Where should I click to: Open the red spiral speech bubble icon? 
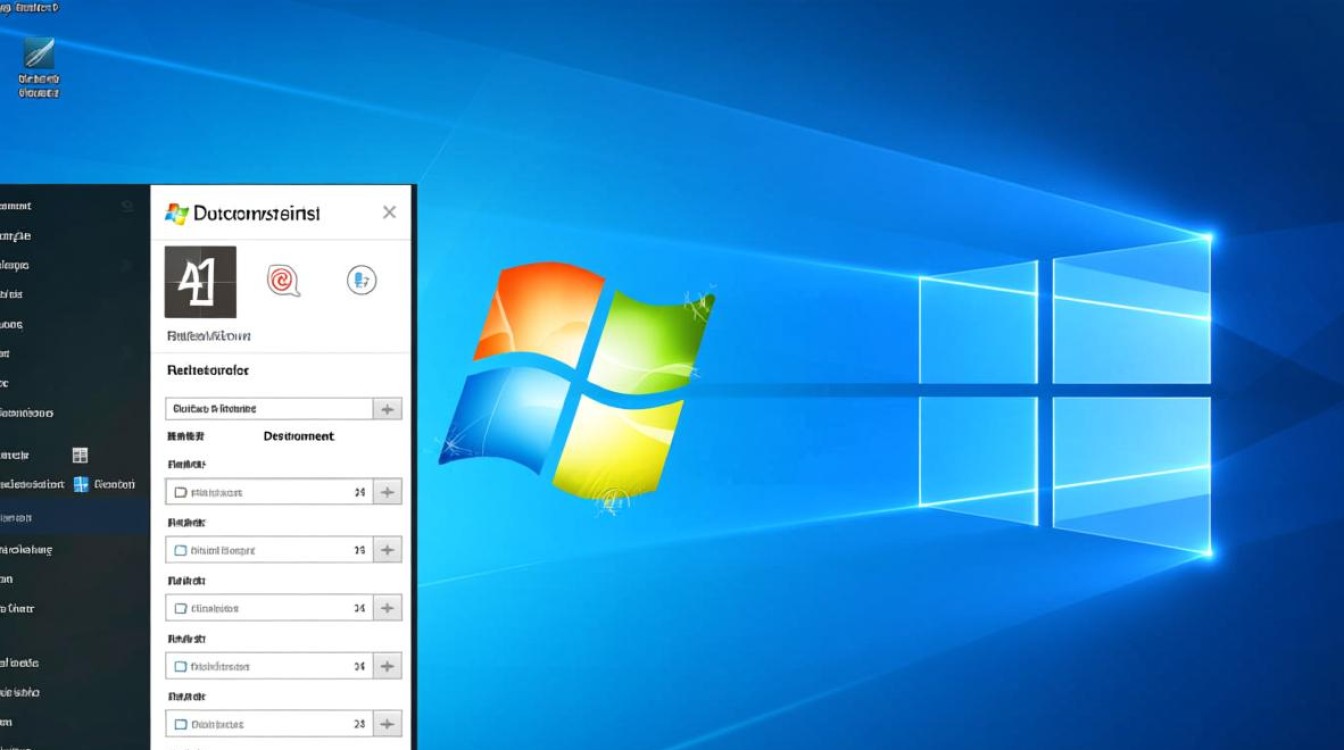tap(283, 281)
